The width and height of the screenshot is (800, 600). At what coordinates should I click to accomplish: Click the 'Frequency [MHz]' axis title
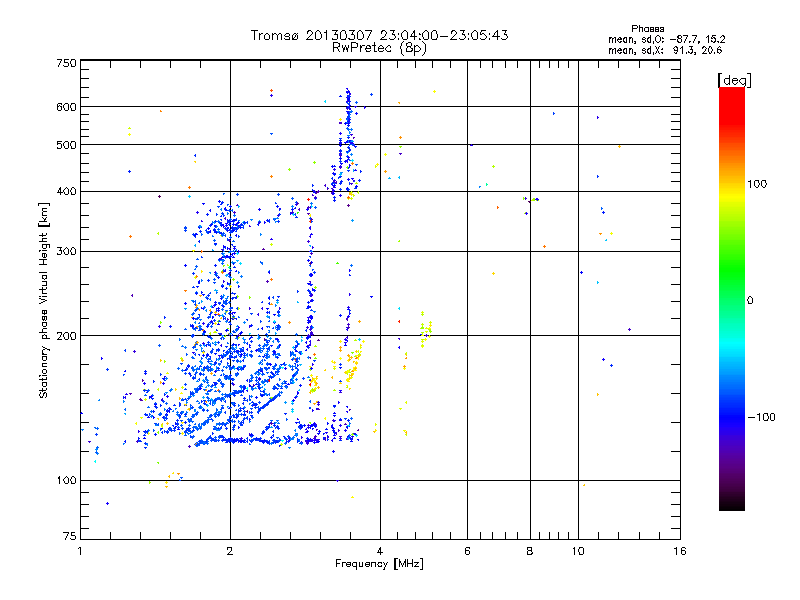tap(379, 564)
